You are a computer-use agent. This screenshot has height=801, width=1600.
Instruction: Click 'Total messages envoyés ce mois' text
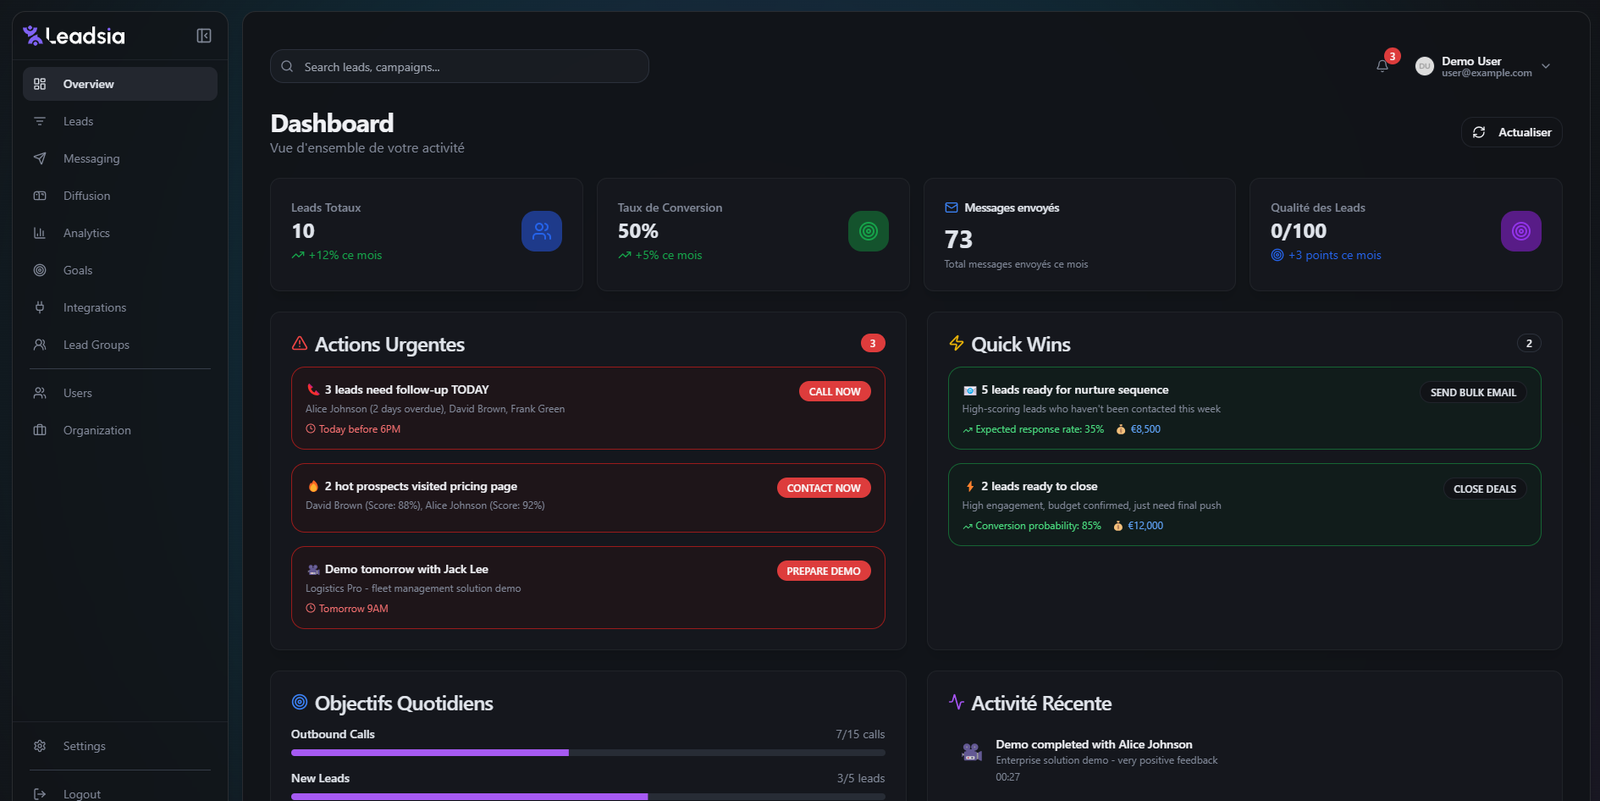[1016, 264]
